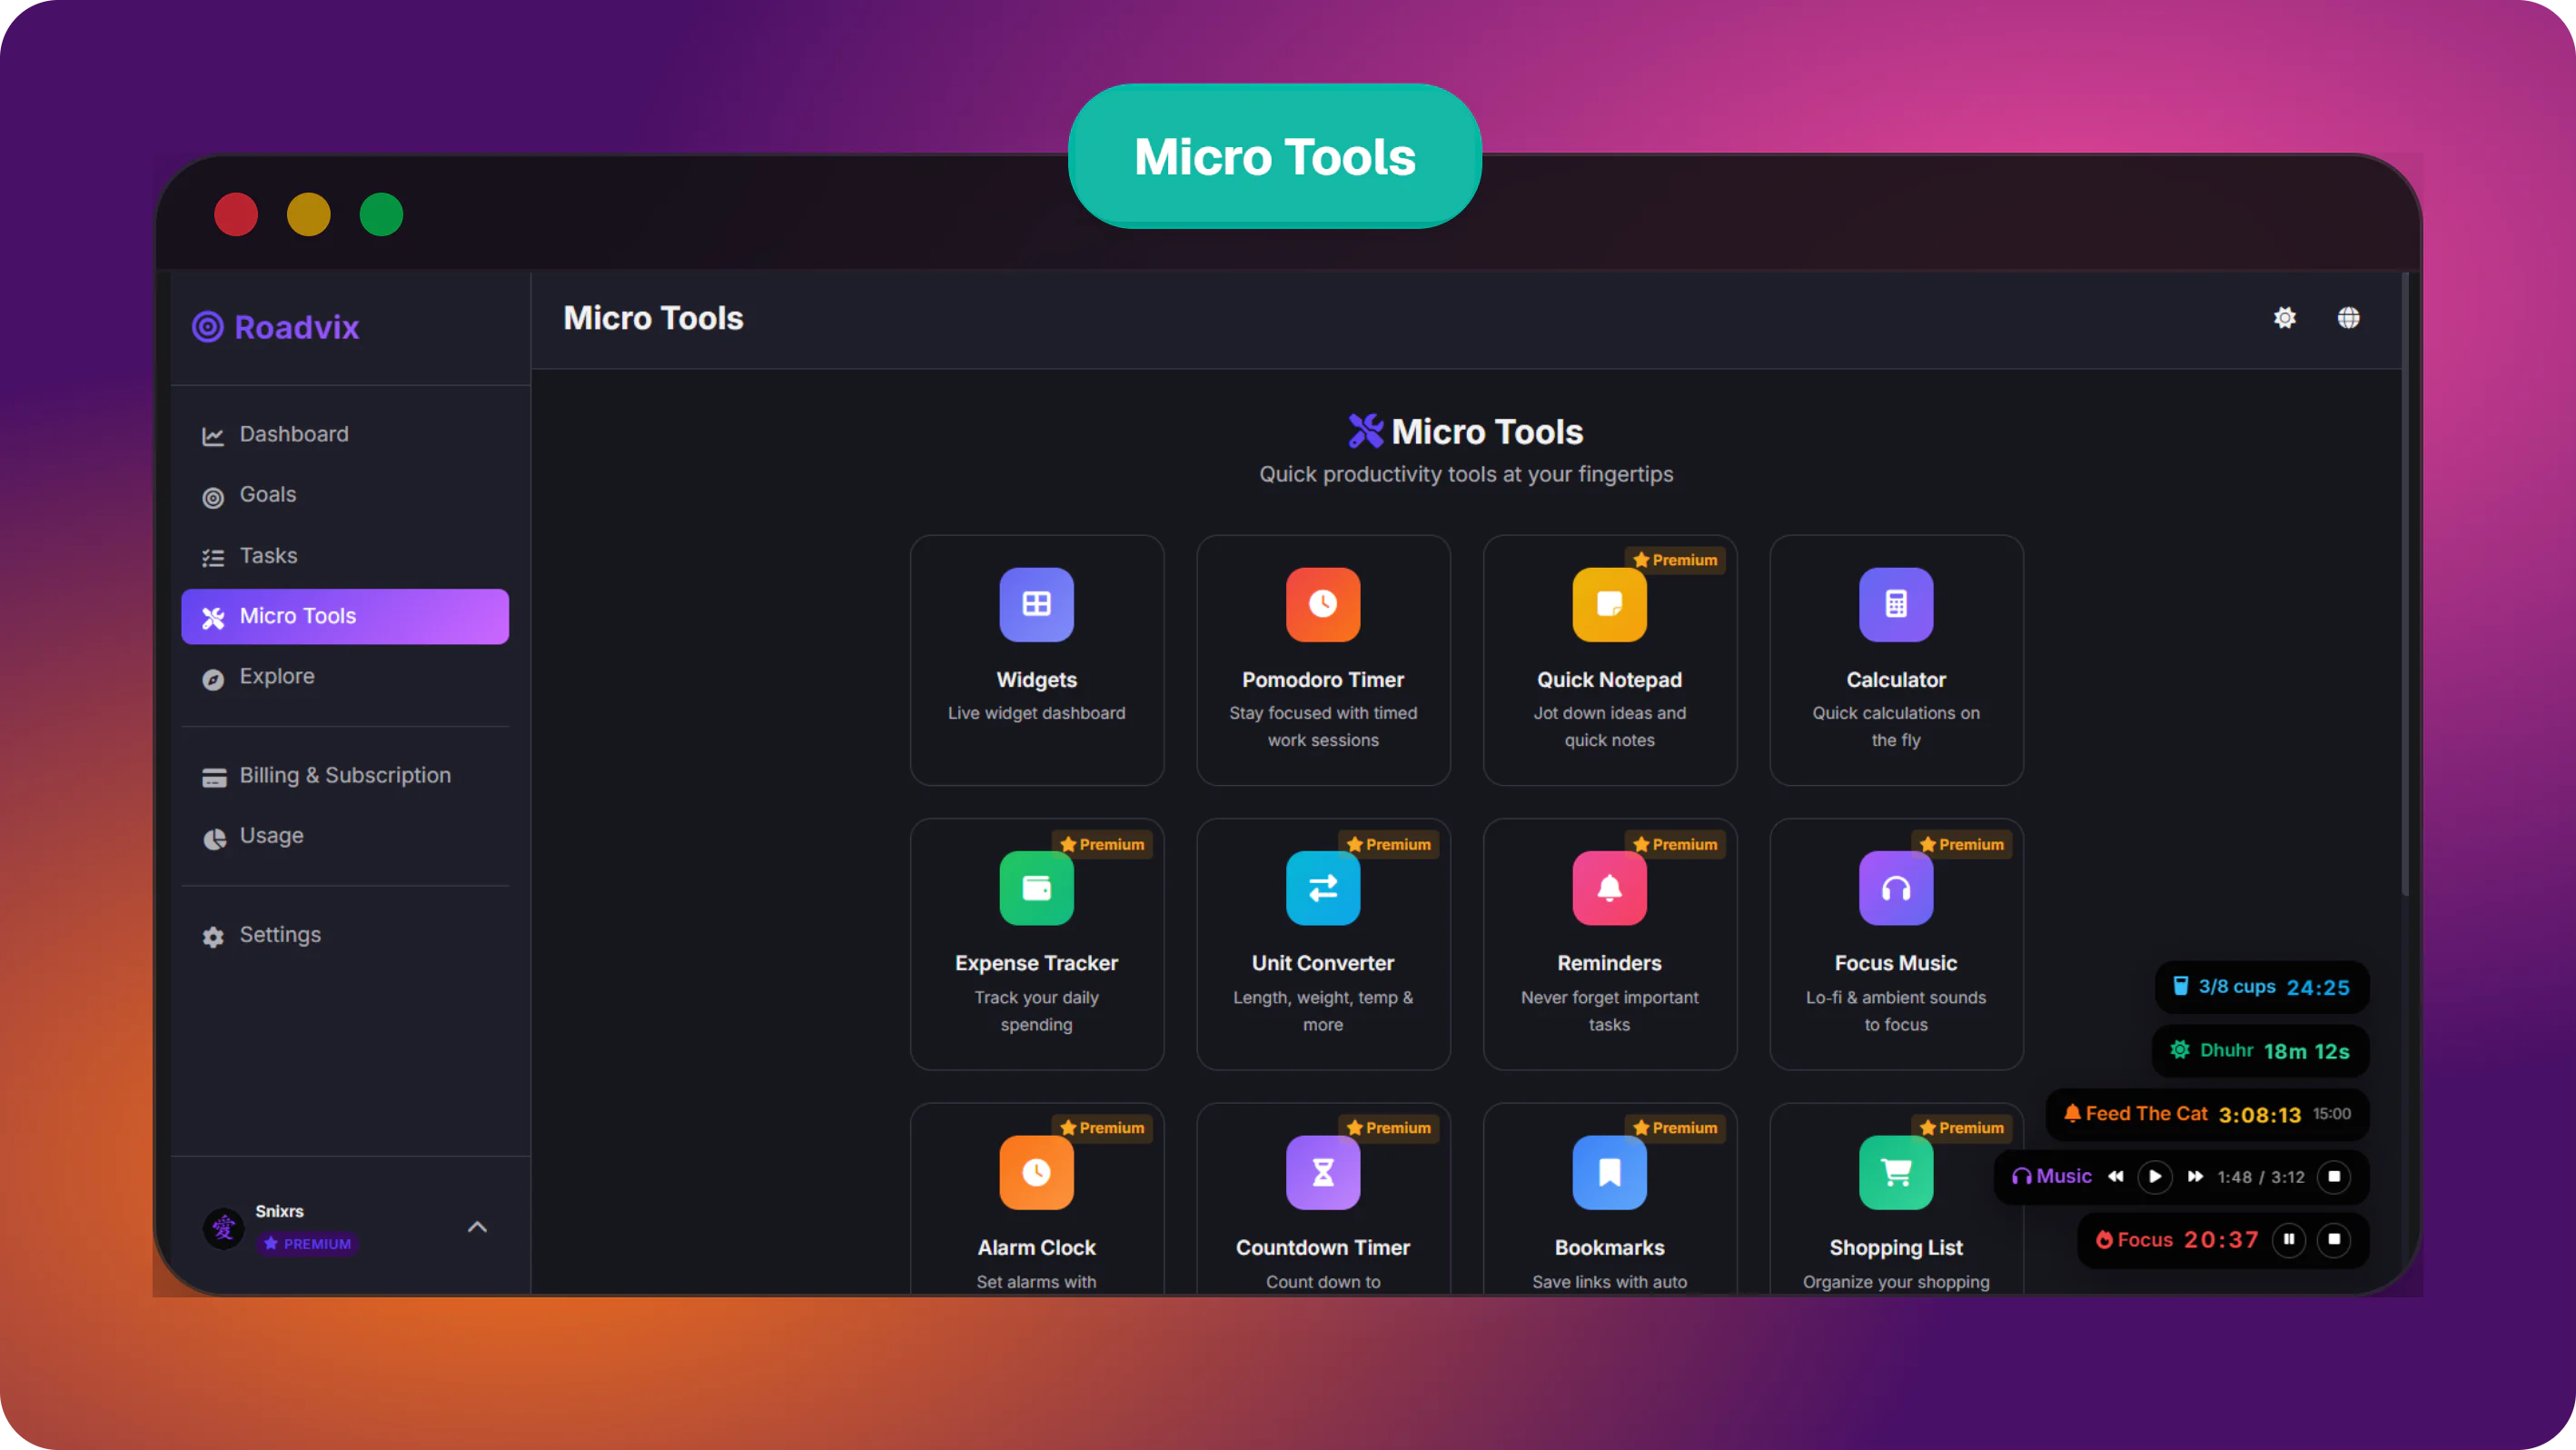The width and height of the screenshot is (2576, 1450).
Task: Open Settings in the sidebar
Action: 345,935
